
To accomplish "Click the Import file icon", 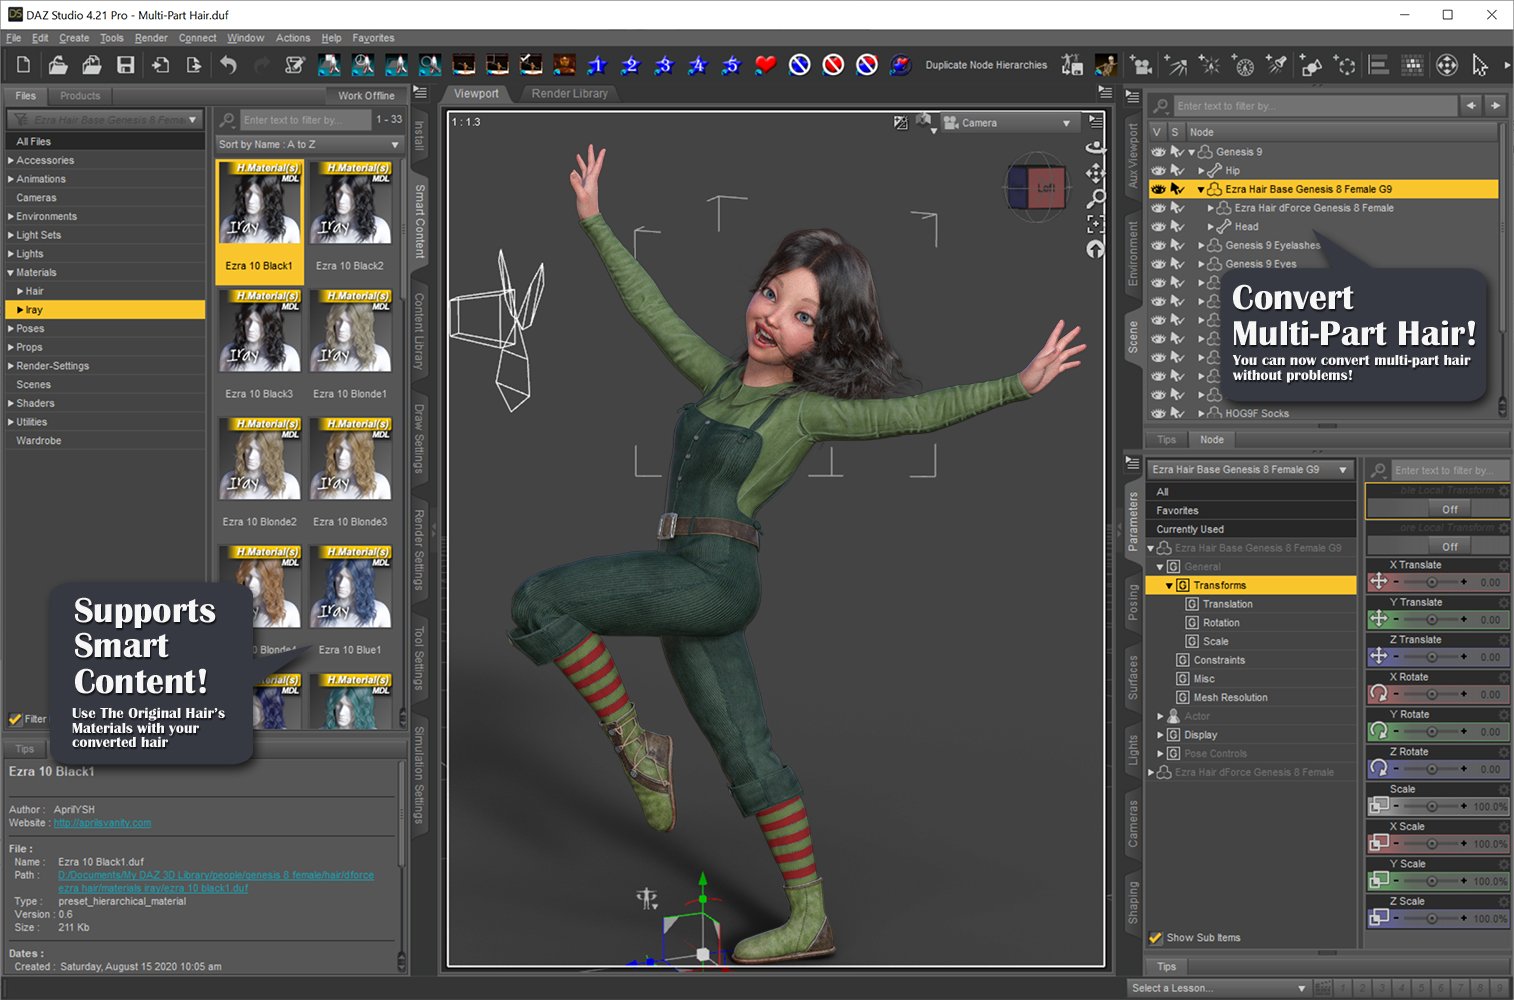I will click(x=160, y=65).
